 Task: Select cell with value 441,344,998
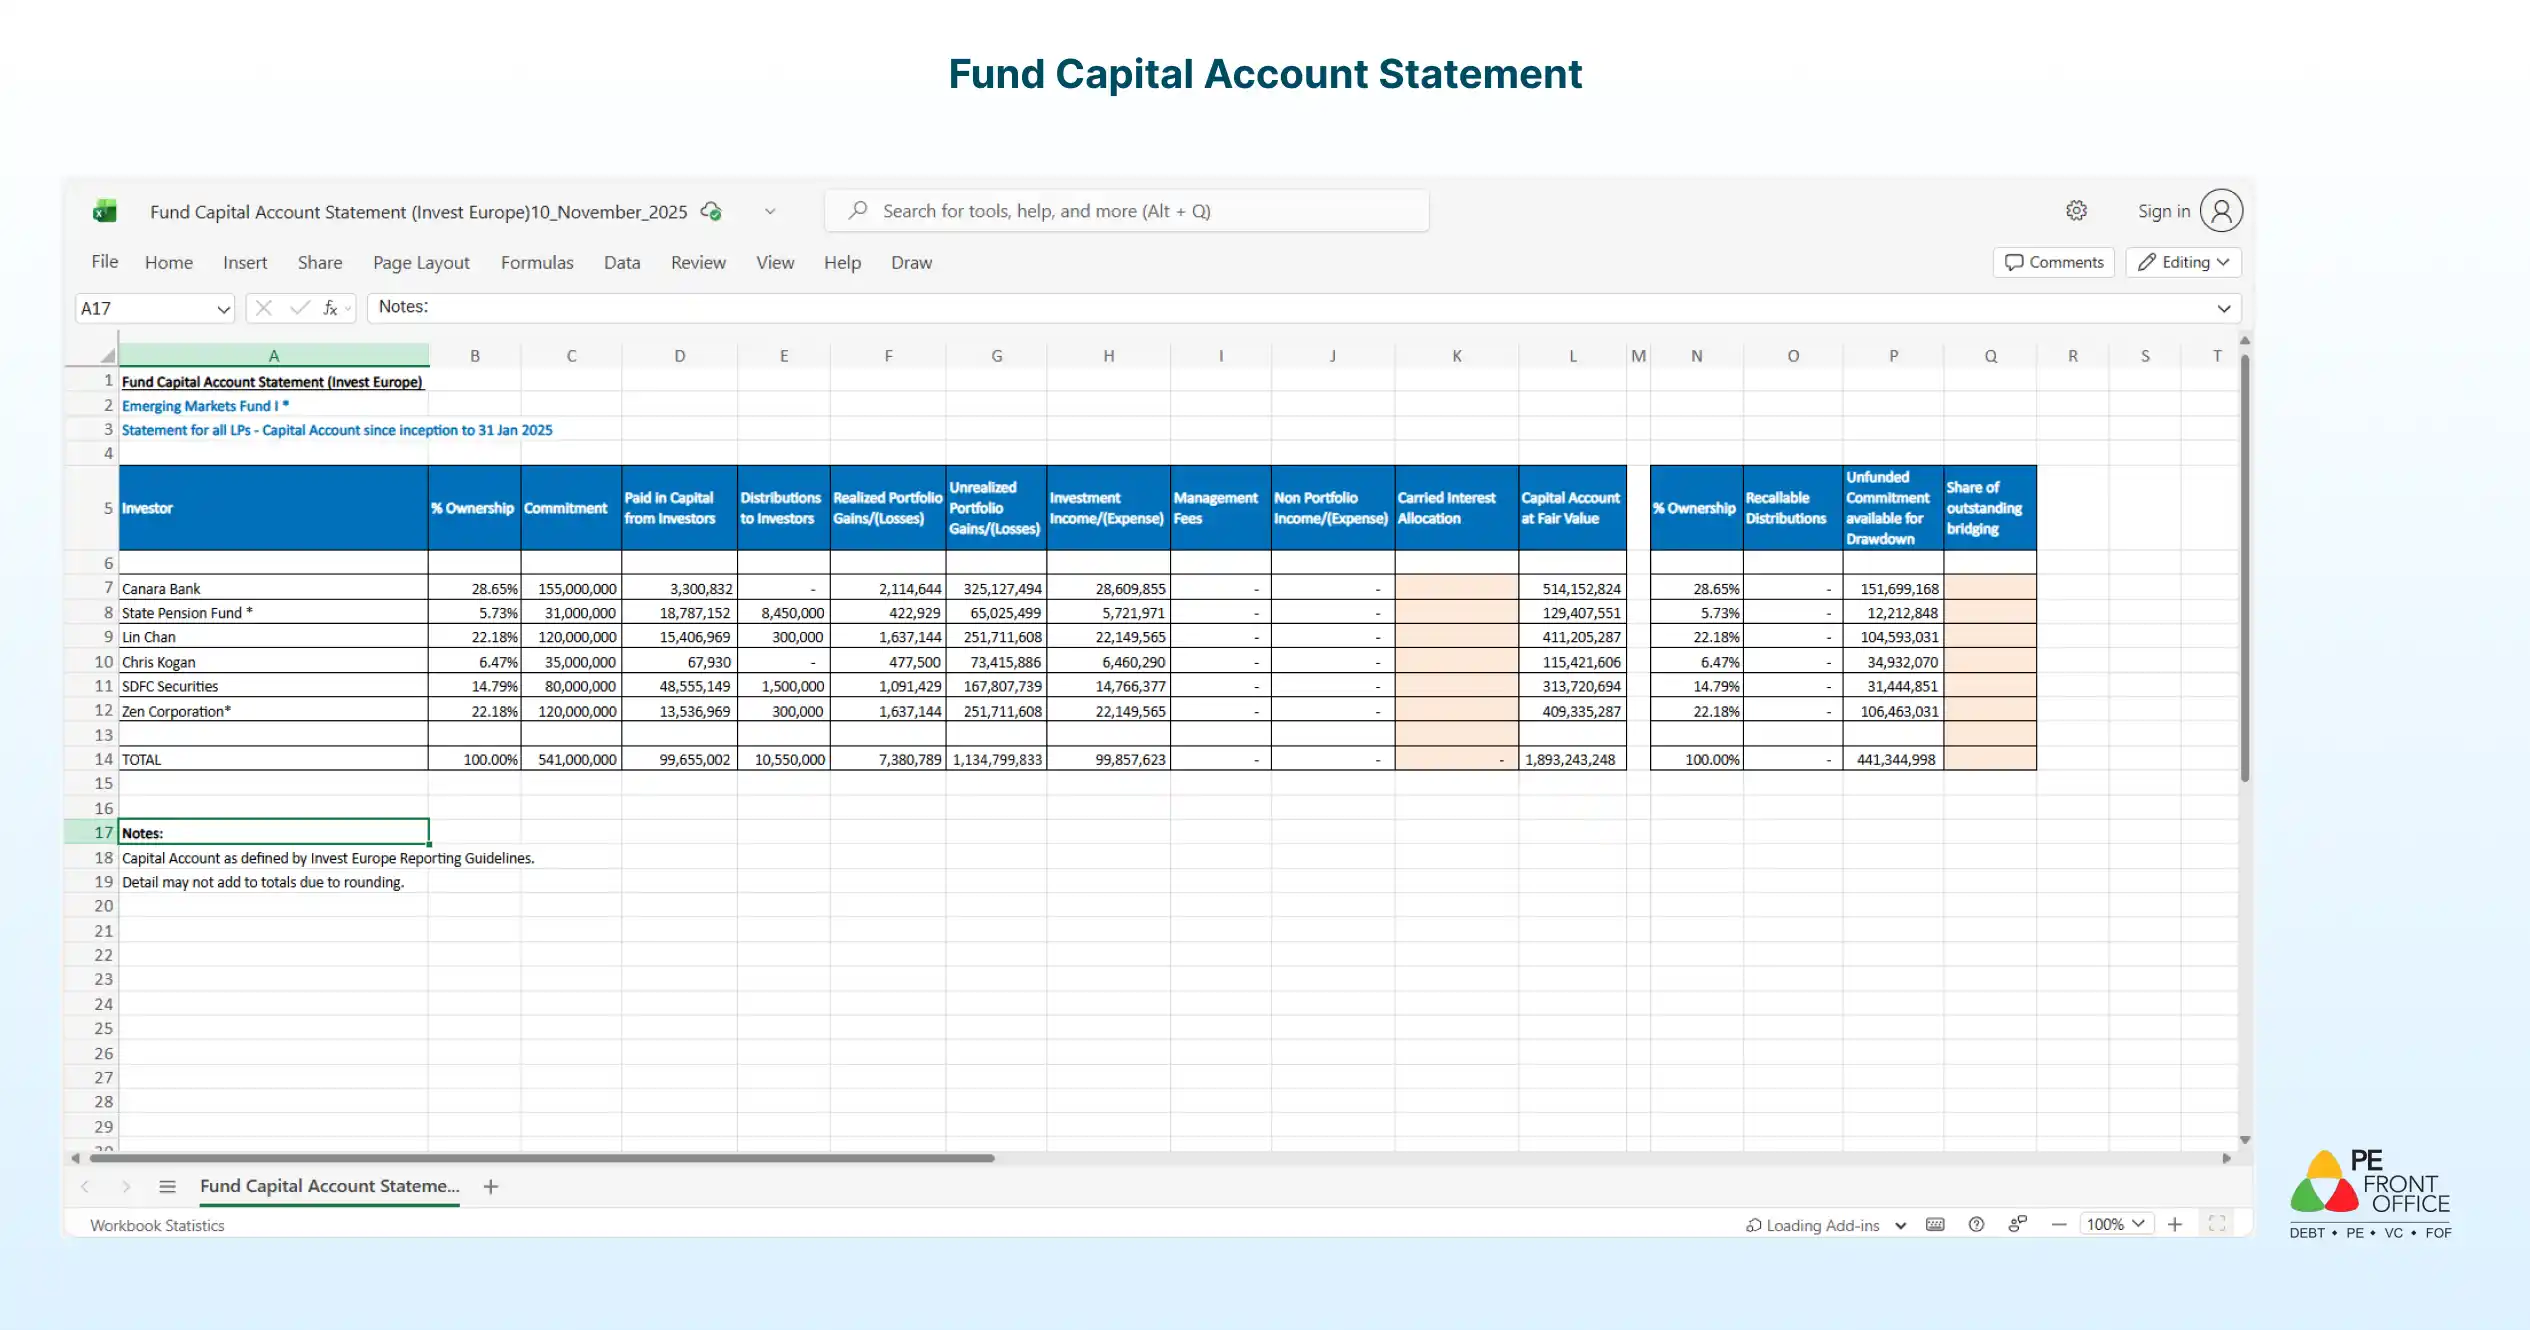coord(1894,759)
